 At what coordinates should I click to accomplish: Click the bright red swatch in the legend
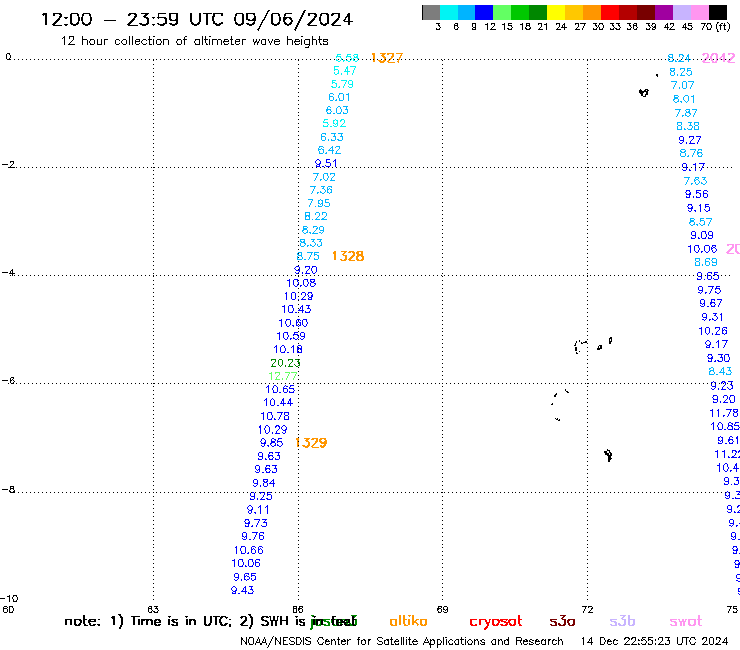[x=610, y=12]
